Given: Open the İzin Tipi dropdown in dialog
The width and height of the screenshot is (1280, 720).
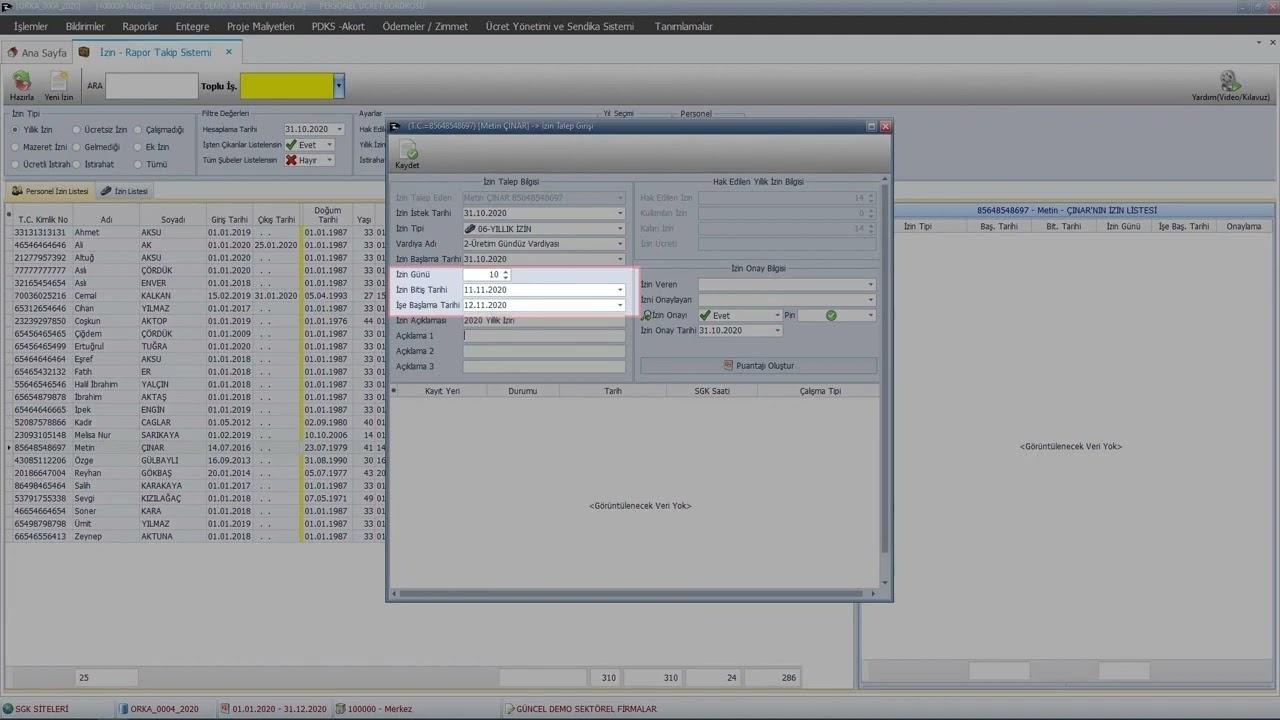Looking at the screenshot, I should point(620,229).
